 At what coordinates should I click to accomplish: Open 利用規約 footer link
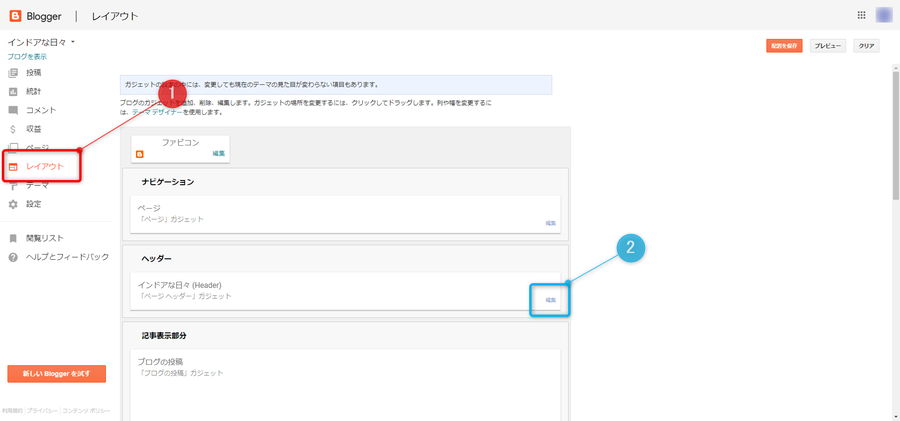(12, 411)
